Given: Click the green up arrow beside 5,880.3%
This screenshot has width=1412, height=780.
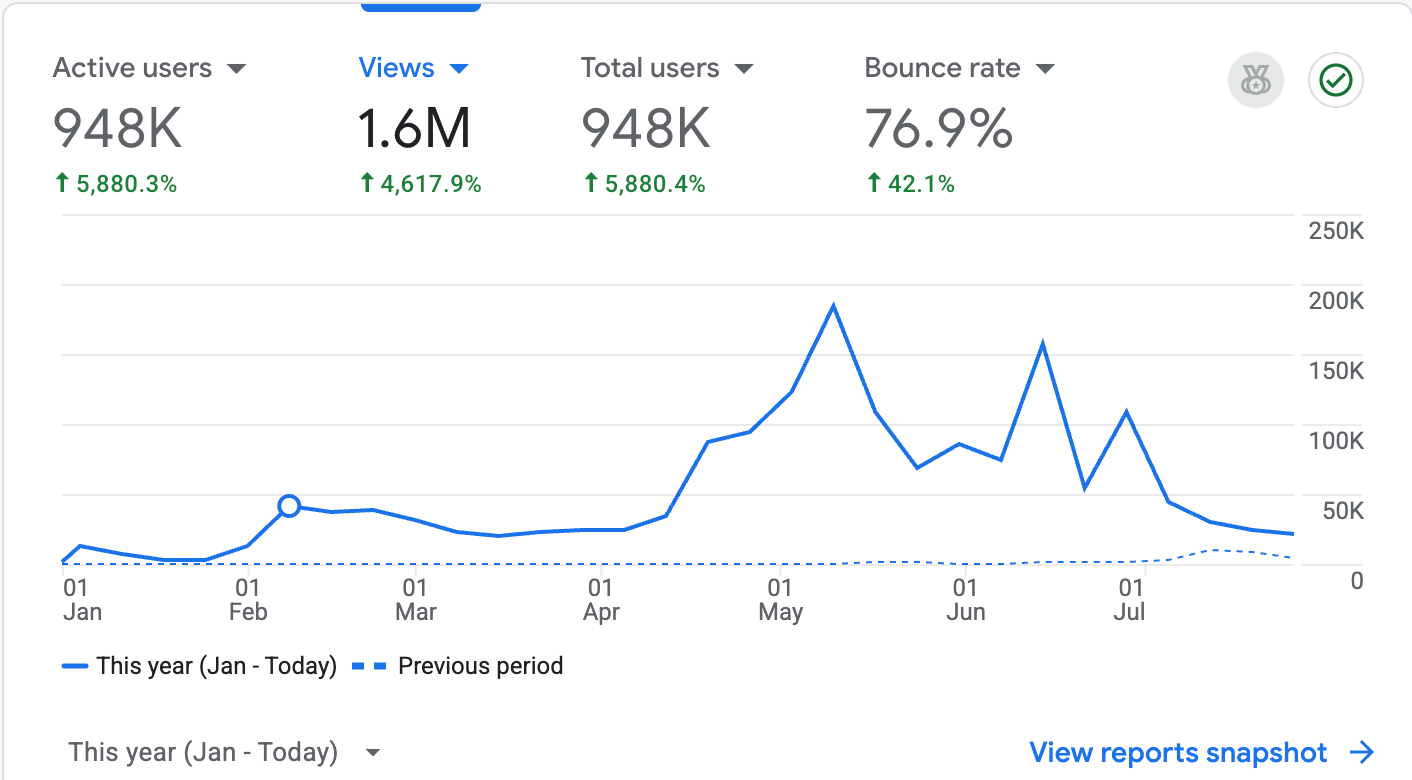Looking at the screenshot, I should (x=62, y=183).
